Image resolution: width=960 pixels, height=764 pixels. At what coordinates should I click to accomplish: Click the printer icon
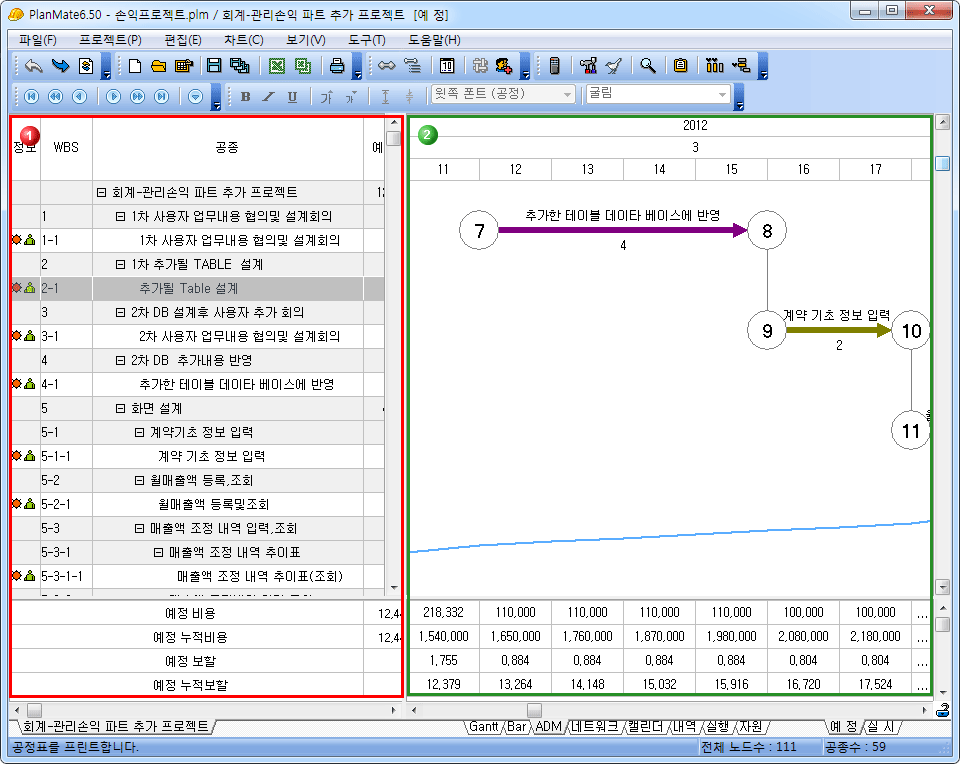point(338,67)
